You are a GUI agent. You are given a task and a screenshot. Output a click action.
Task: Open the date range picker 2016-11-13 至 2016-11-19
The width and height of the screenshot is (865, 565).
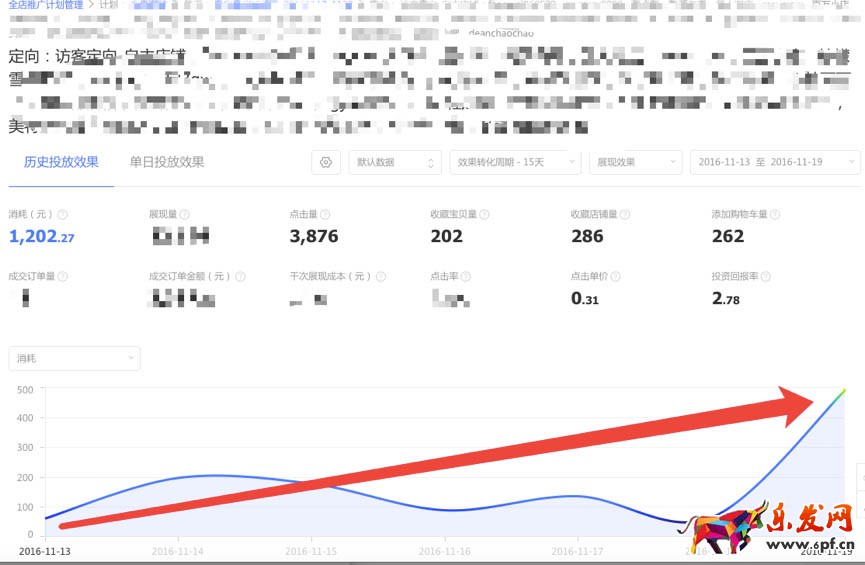click(775, 162)
